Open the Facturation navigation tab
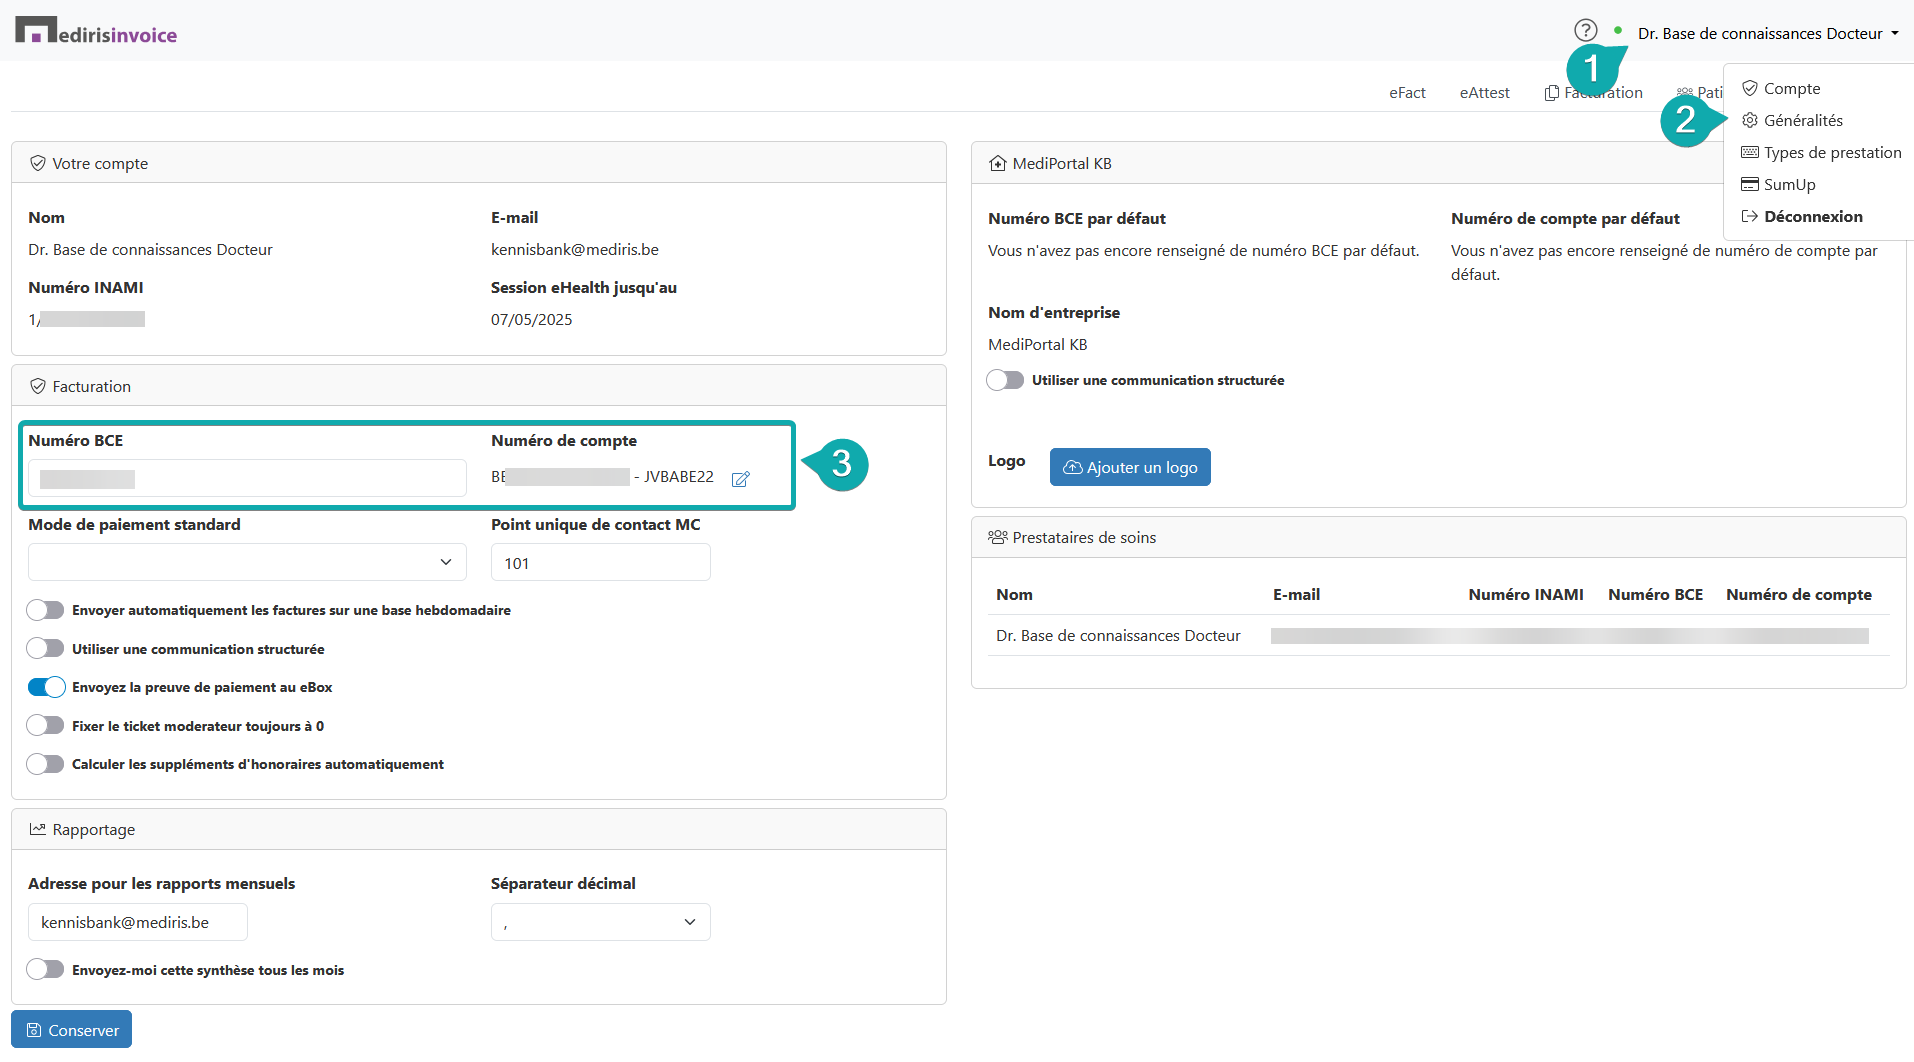The height and width of the screenshot is (1062, 1914). click(x=1594, y=93)
